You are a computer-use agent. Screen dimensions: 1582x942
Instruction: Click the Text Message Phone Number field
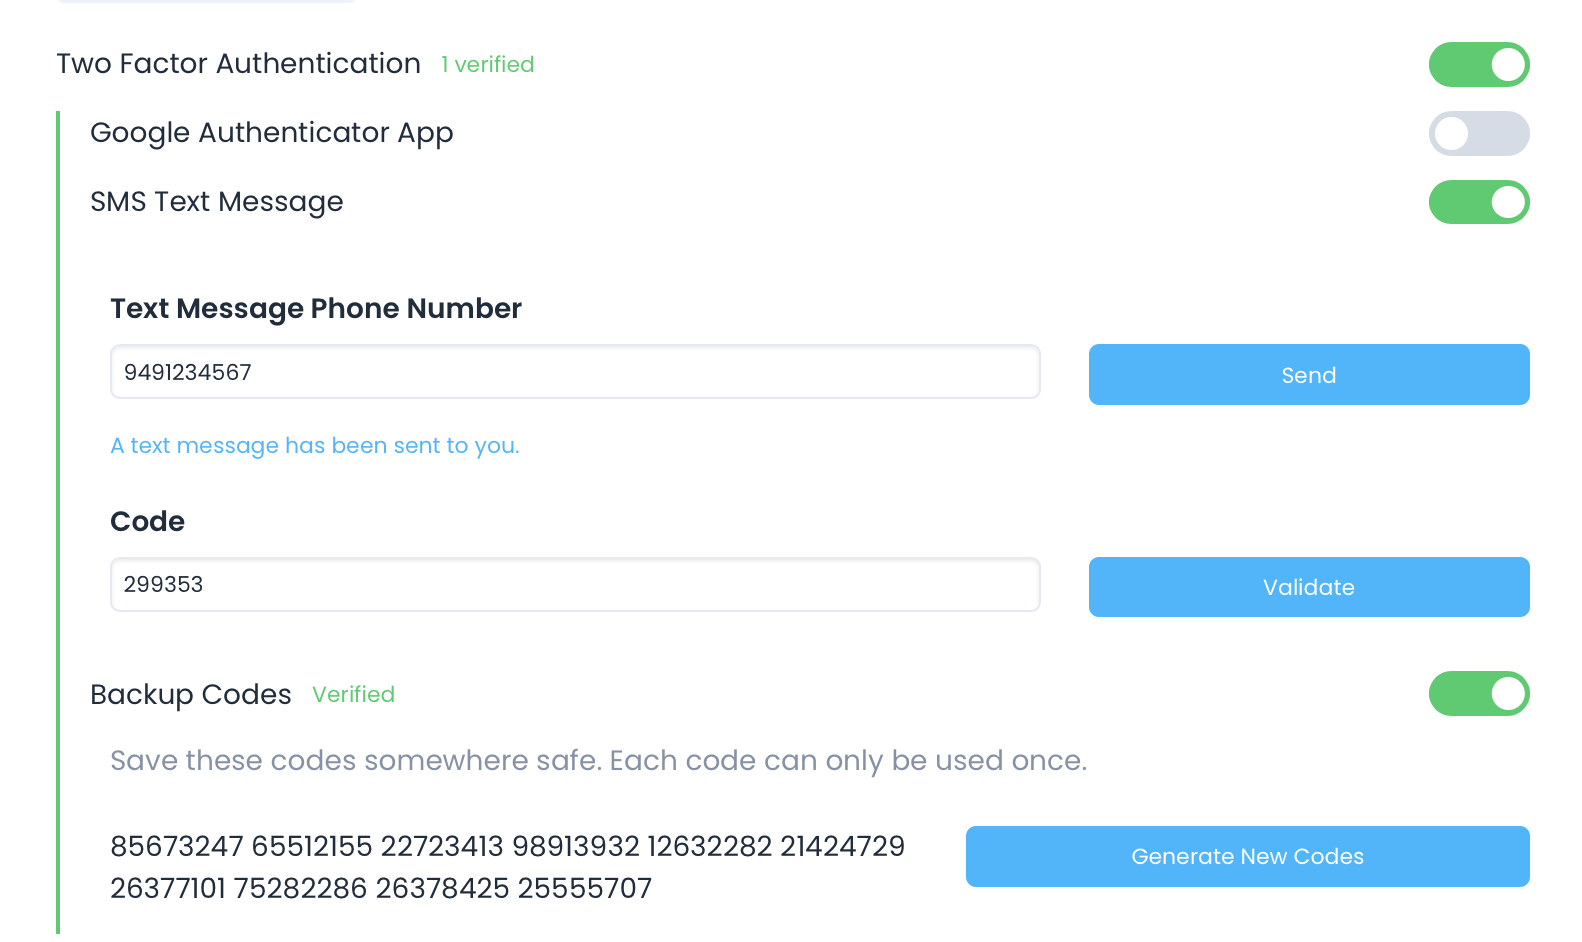[575, 372]
